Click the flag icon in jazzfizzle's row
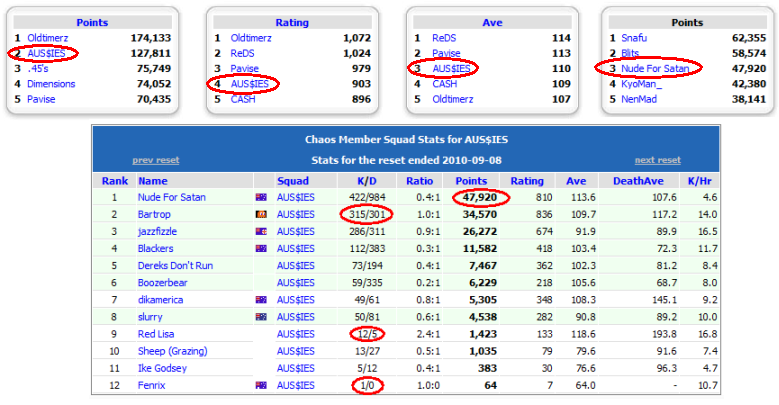779x405 pixels. (261, 232)
